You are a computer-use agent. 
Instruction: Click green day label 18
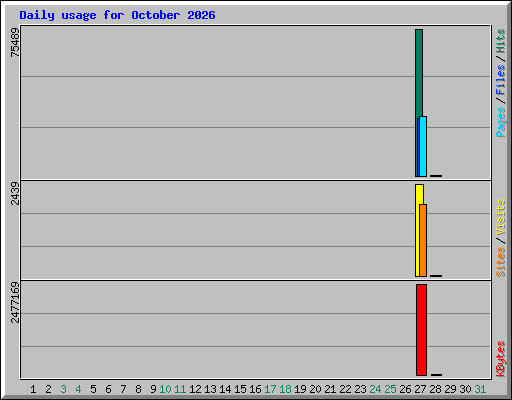tap(285, 389)
